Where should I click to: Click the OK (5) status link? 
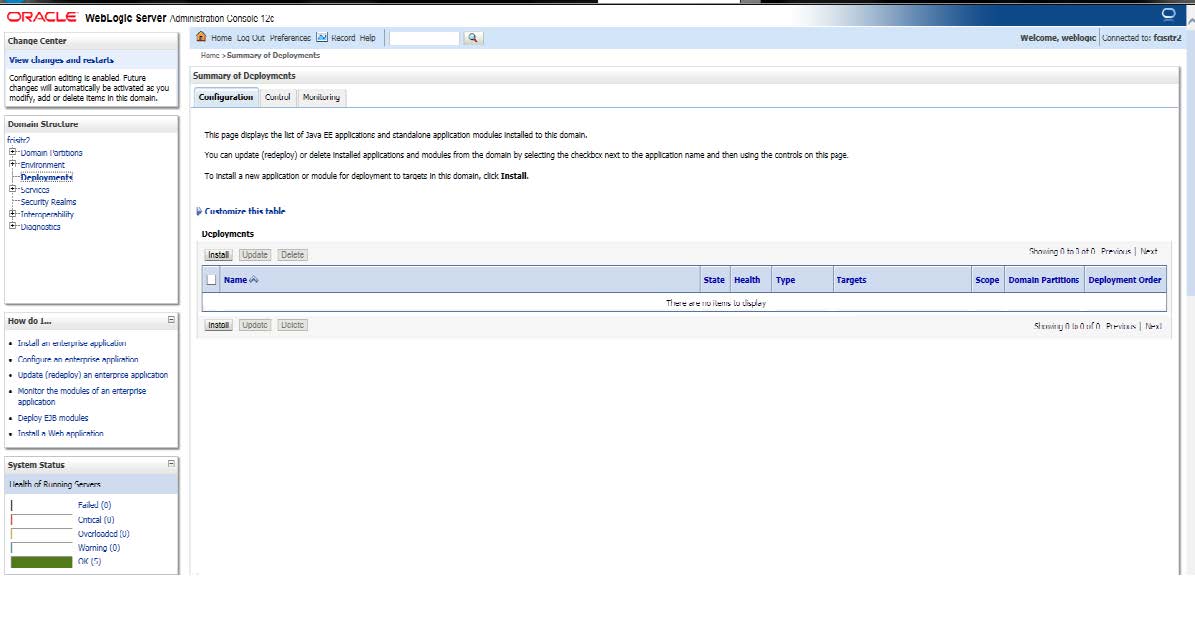[x=89, y=561]
